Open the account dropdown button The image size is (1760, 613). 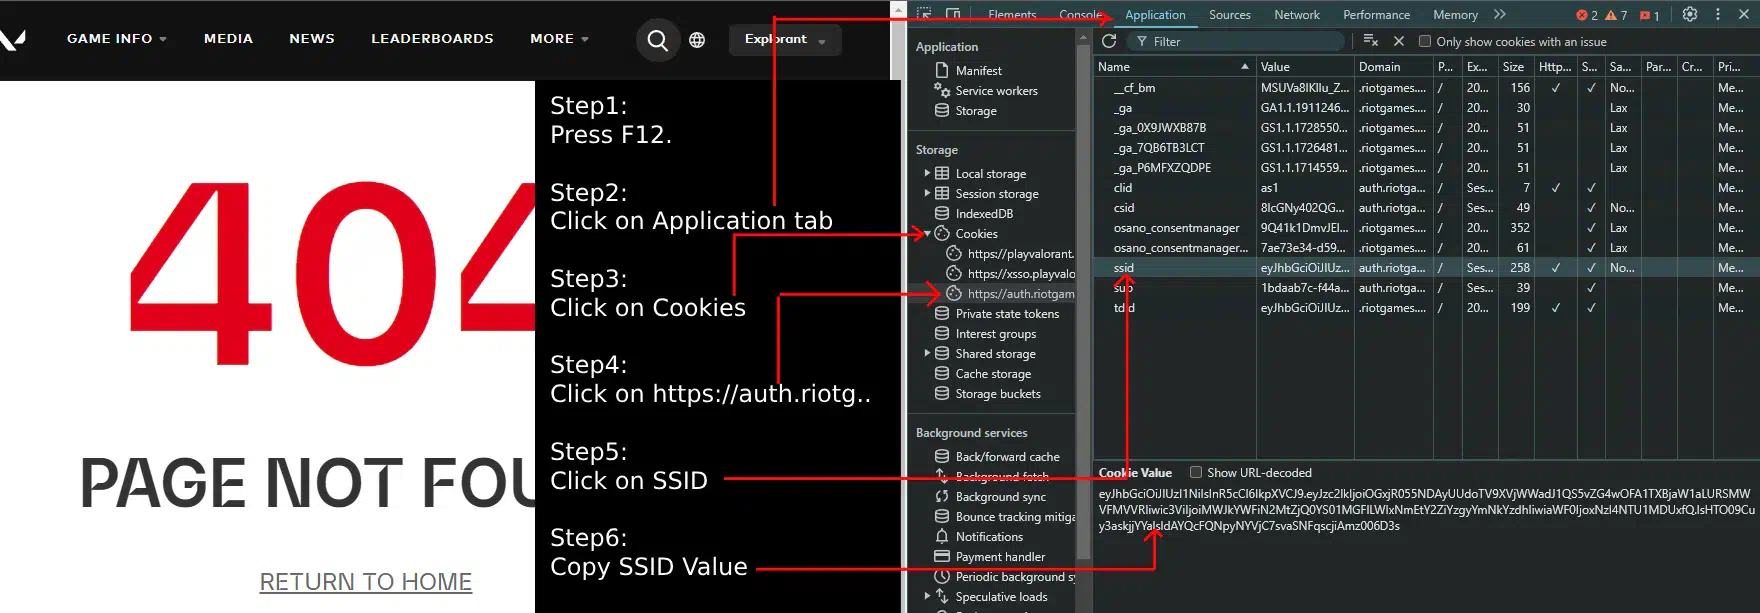(x=785, y=40)
